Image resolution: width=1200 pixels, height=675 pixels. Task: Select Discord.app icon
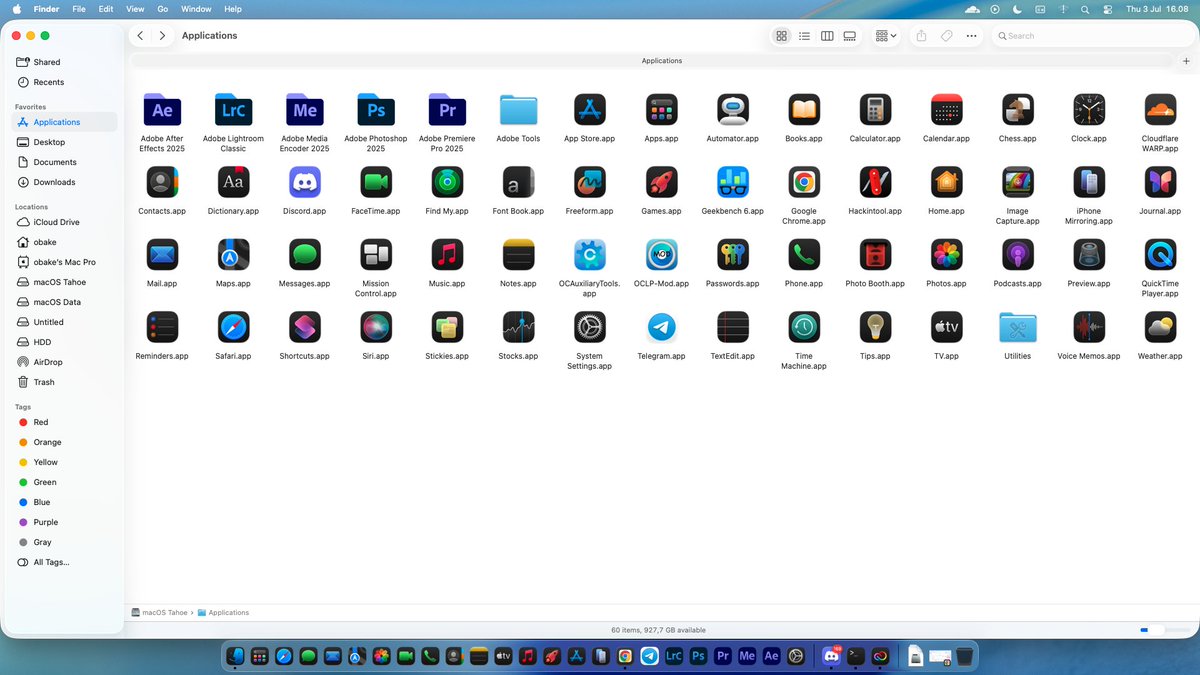(305, 182)
